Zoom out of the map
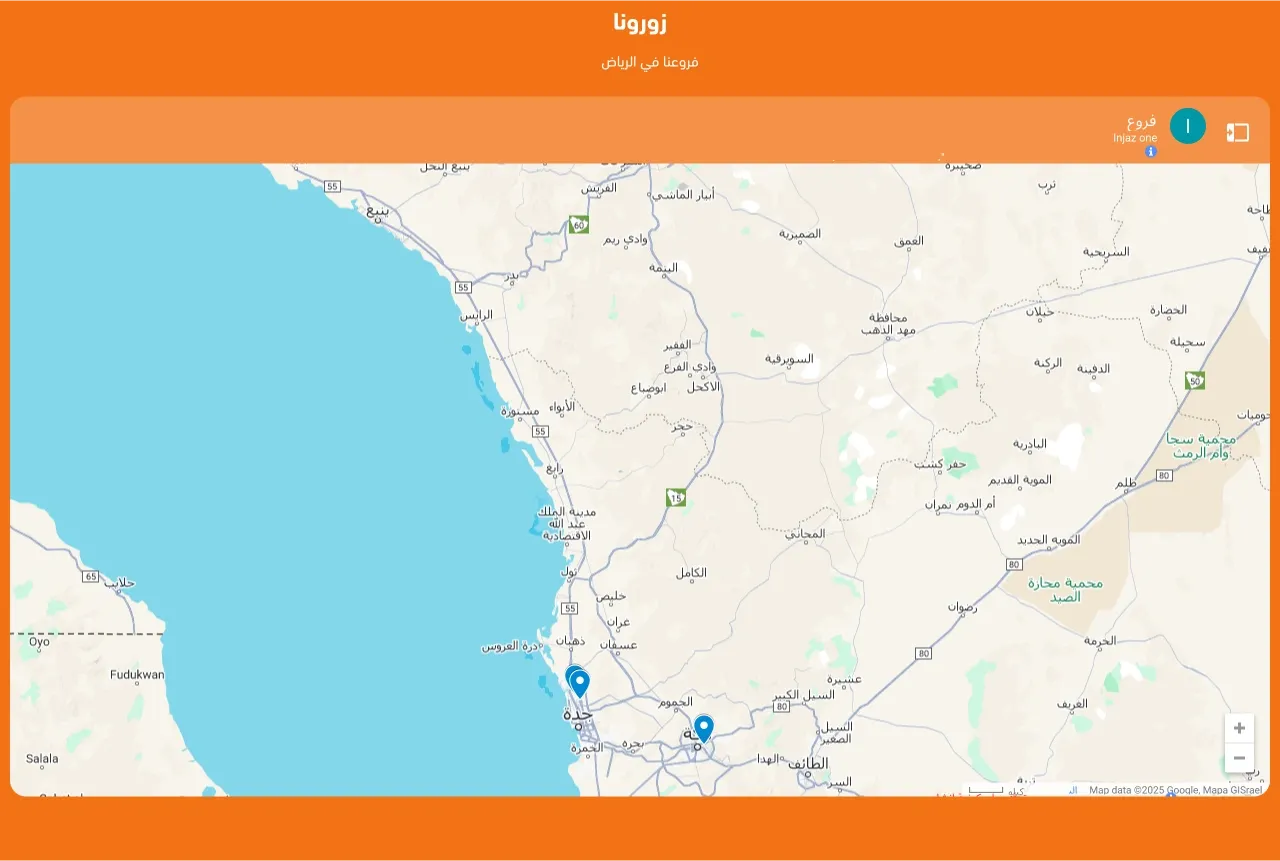The width and height of the screenshot is (1280, 861). [x=1239, y=758]
